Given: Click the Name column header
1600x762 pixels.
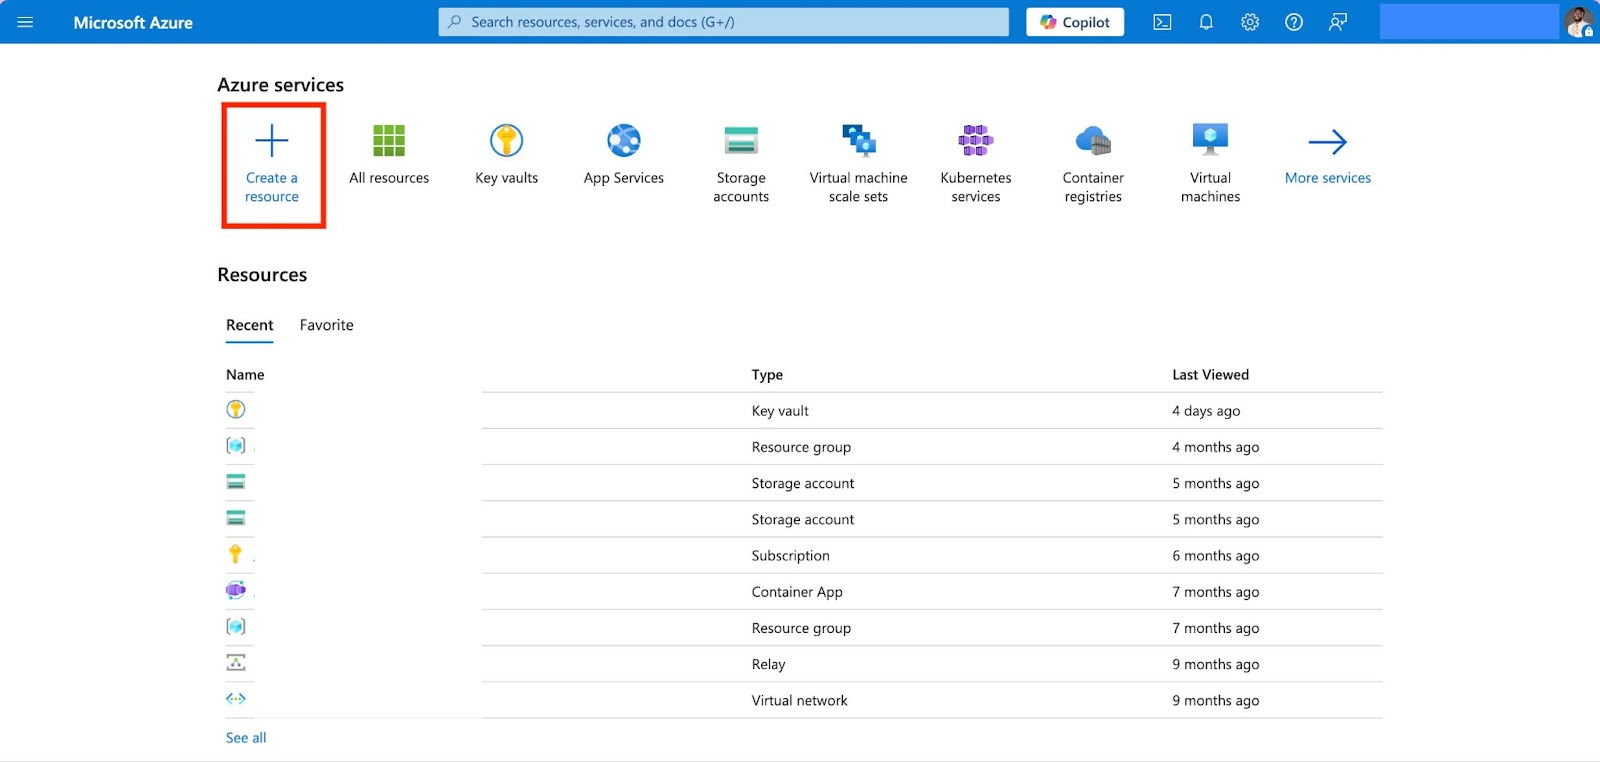Looking at the screenshot, I should [245, 375].
